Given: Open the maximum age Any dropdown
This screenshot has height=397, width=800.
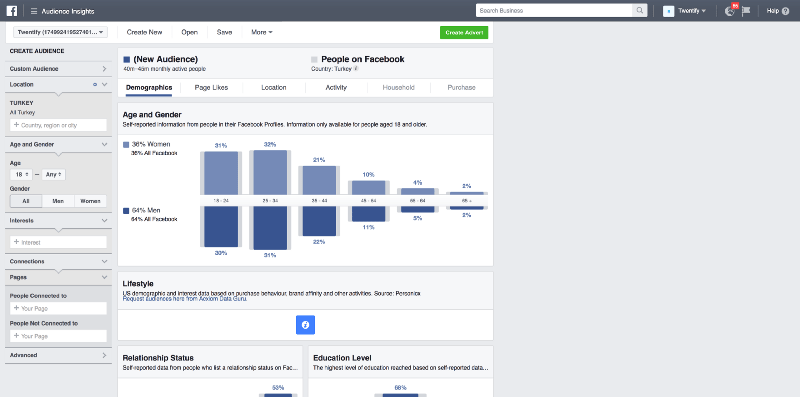Looking at the screenshot, I should [x=54, y=175].
